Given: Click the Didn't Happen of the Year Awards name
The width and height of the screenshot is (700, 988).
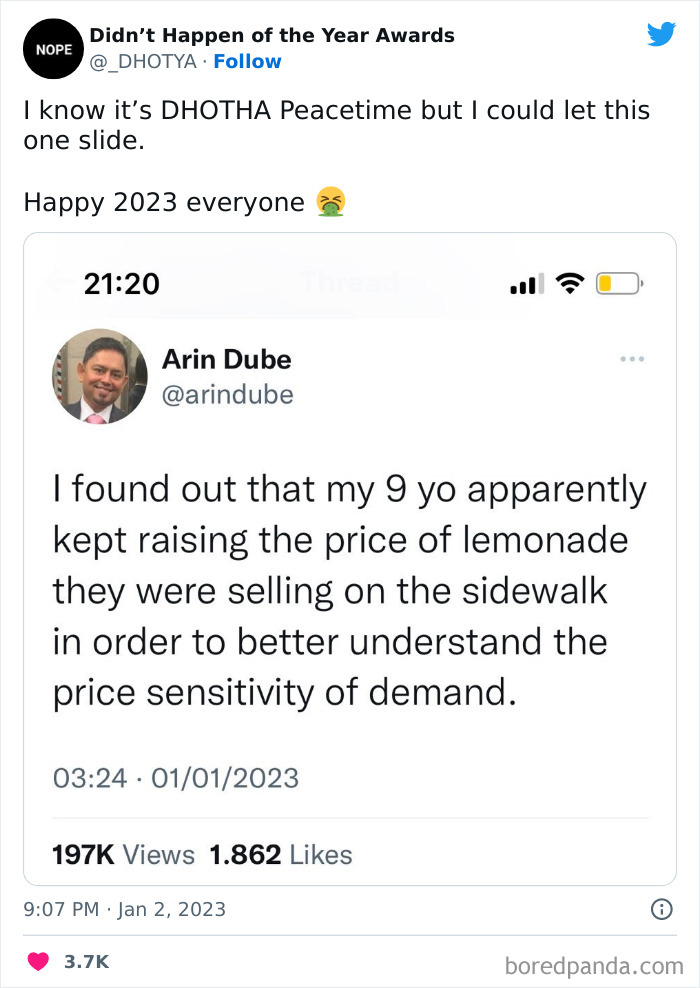Looking at the screenshot, I should [x=272, y=36].
